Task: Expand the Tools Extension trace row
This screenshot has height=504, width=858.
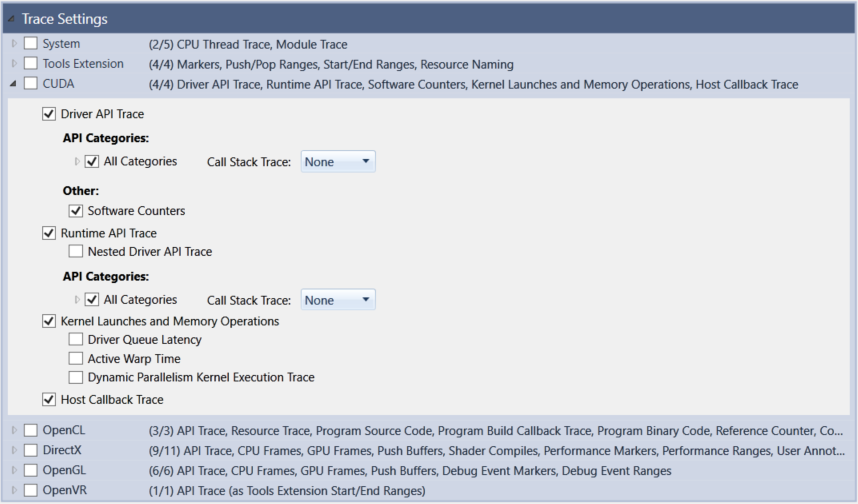Action: pos(14,63)
